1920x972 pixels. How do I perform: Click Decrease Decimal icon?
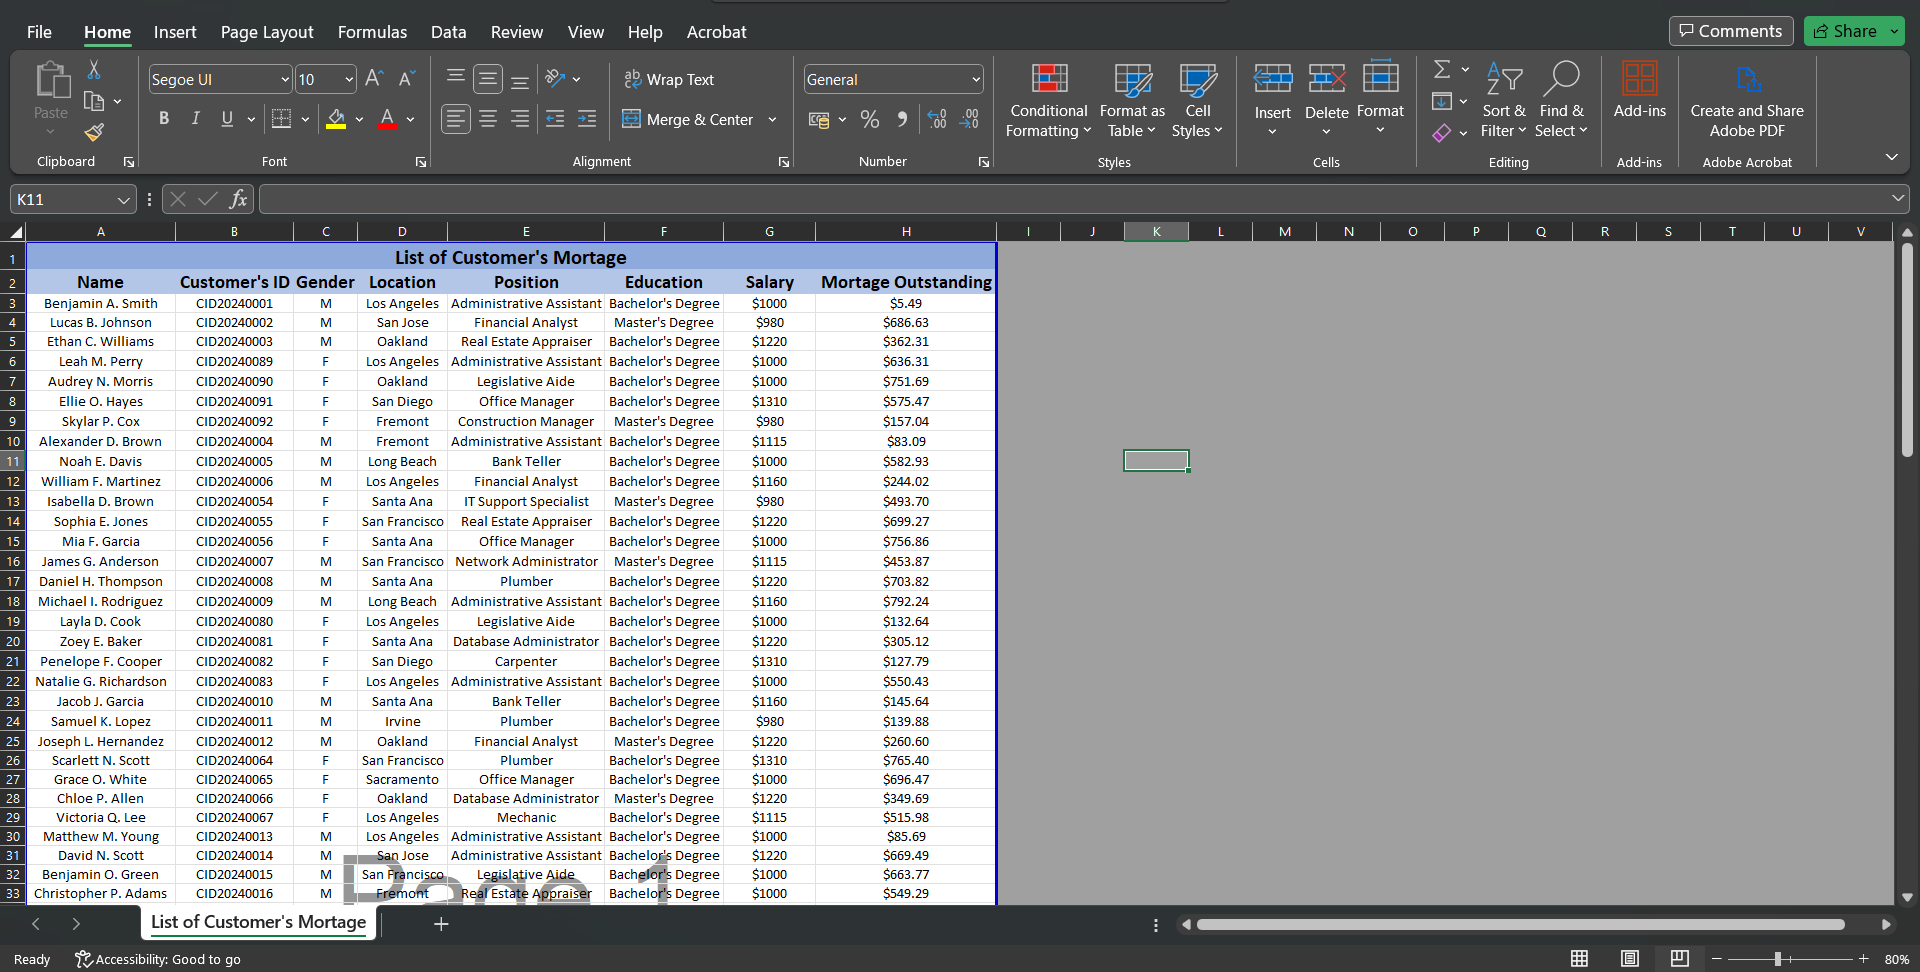pos(969,120)
